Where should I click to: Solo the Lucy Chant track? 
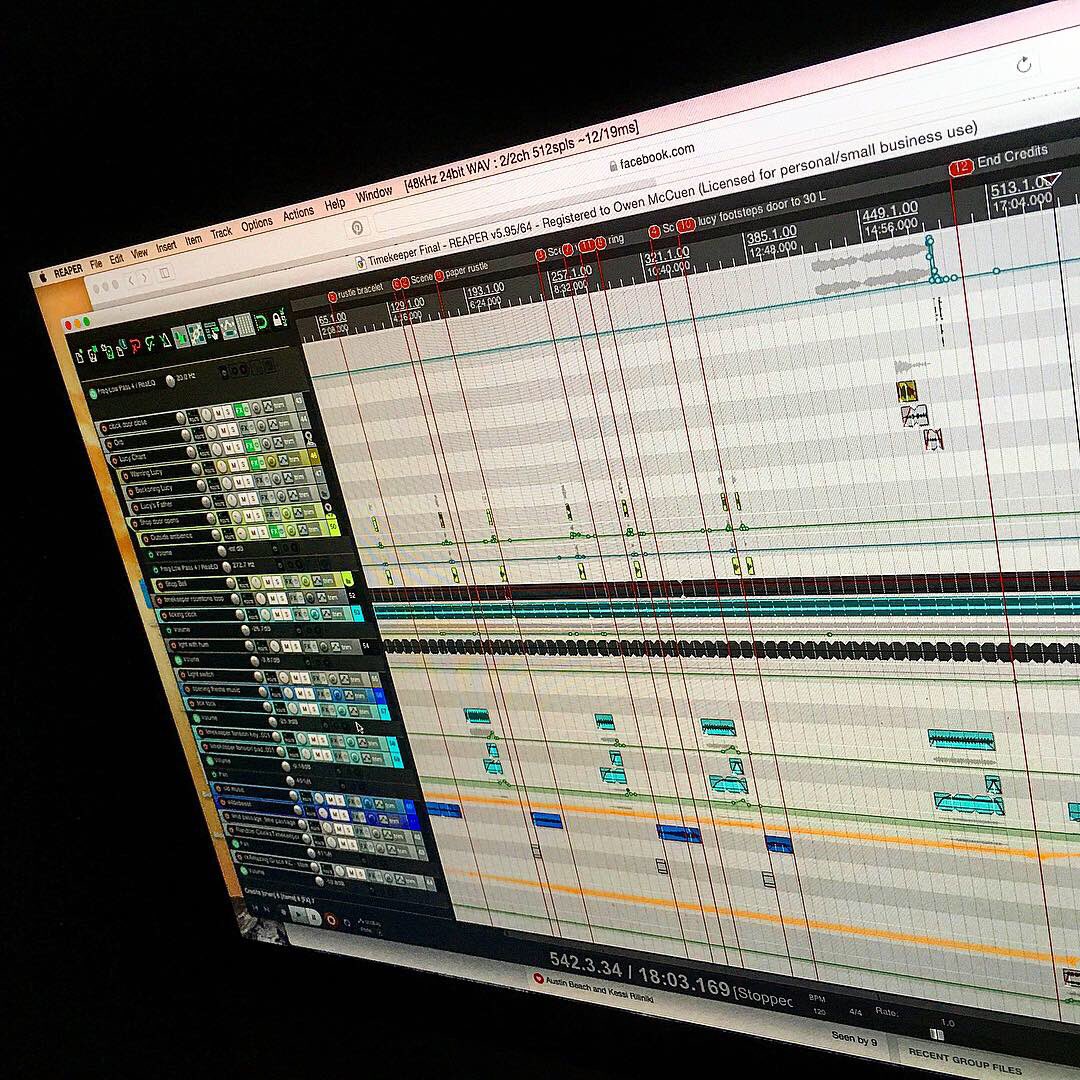tap(238, 446)
